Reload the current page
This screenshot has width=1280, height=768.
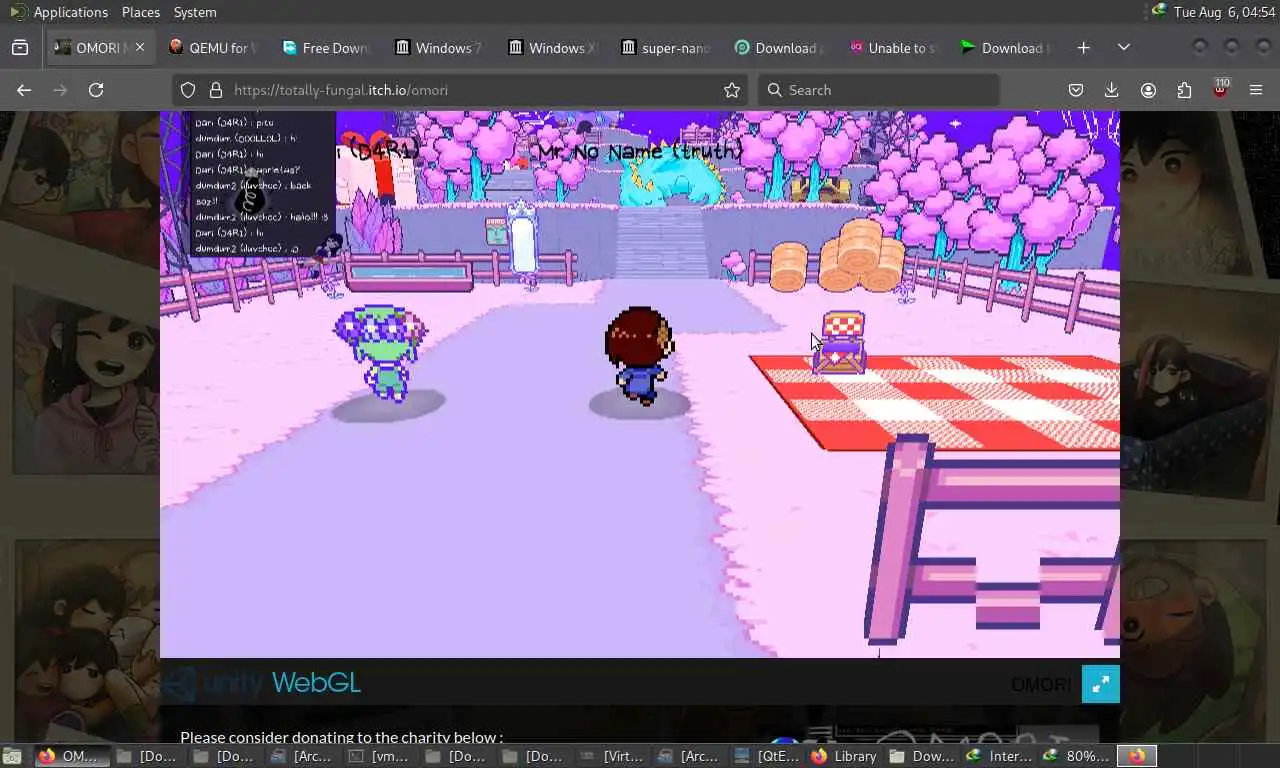(96, 90)
